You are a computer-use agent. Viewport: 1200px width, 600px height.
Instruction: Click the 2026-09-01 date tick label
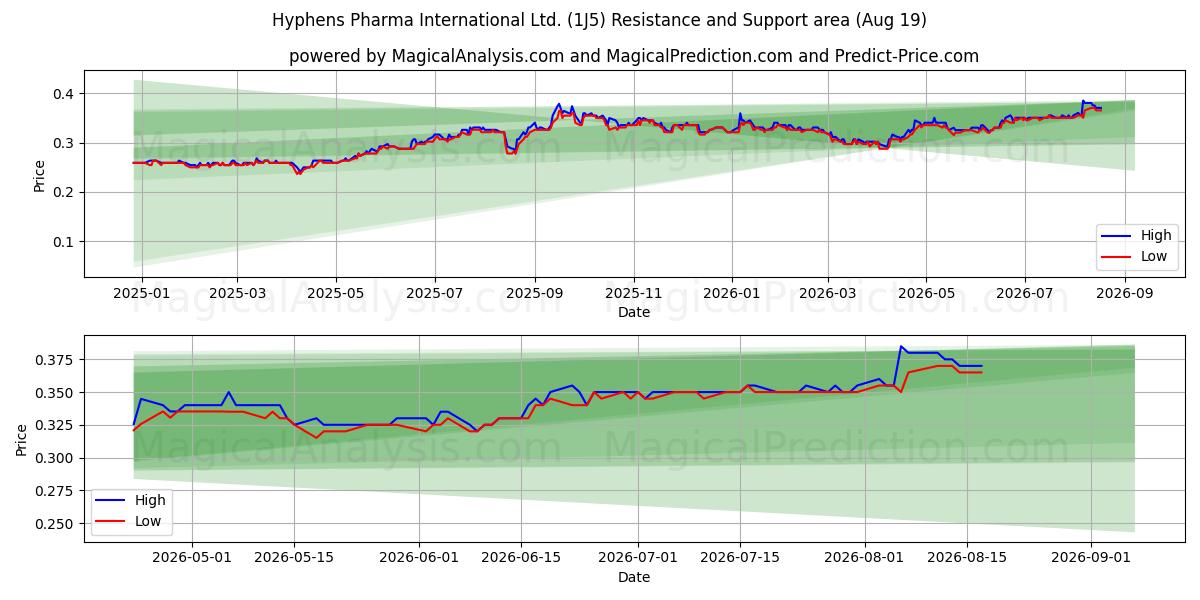(x=1091, y=559)
